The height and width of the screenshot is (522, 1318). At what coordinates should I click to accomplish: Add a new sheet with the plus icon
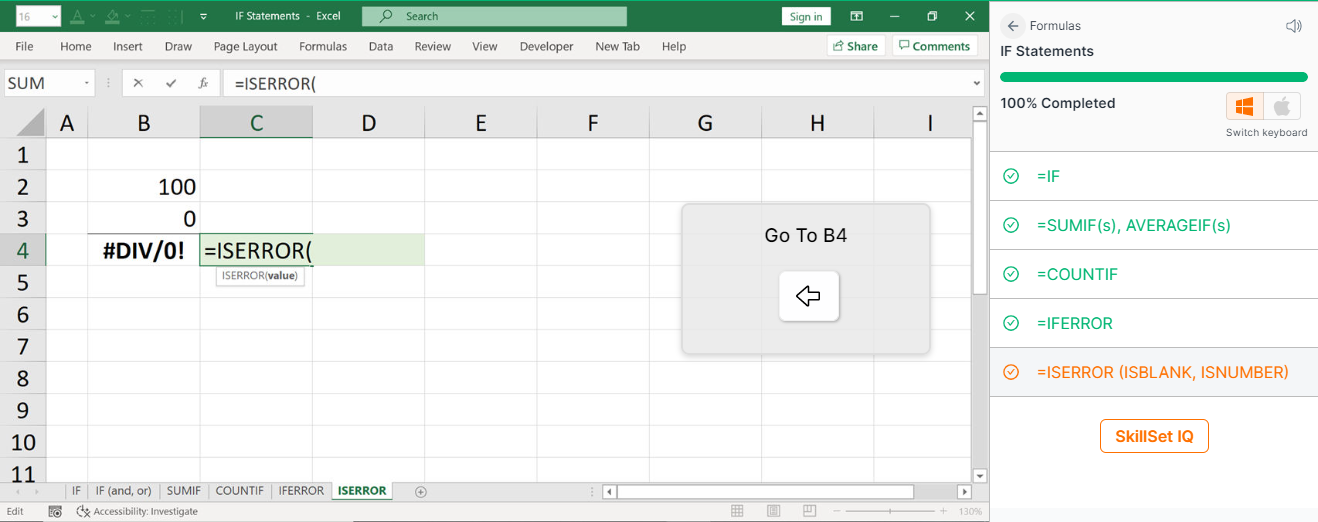tap(420, 491)
